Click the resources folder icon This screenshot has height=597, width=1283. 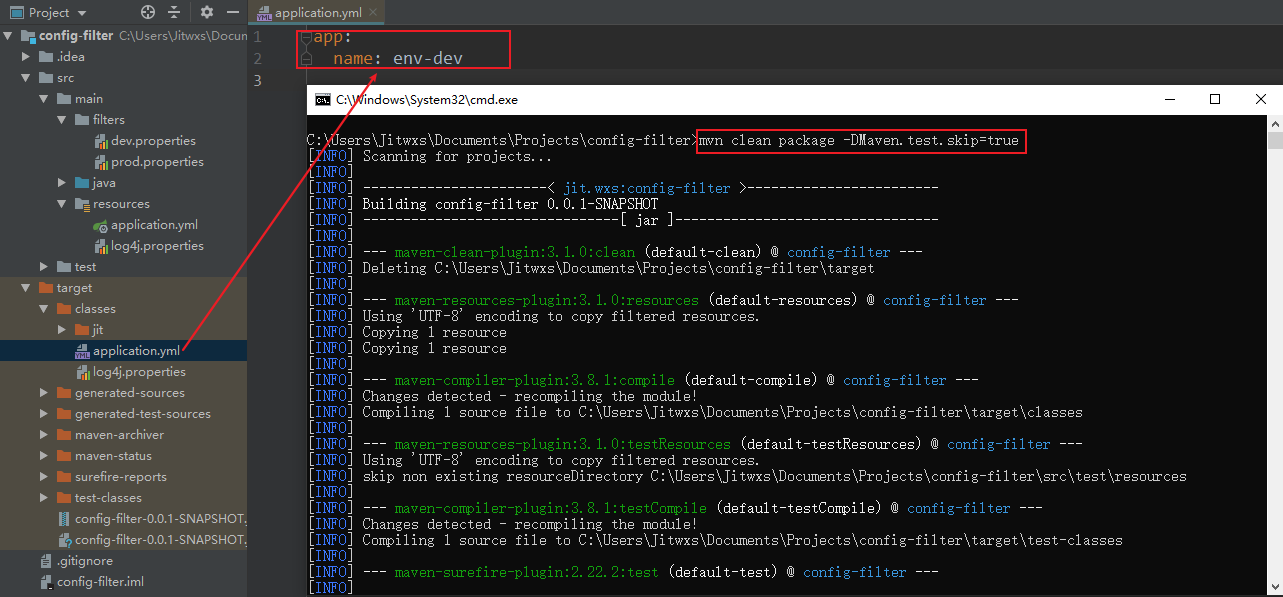click(x=82, y=204)
